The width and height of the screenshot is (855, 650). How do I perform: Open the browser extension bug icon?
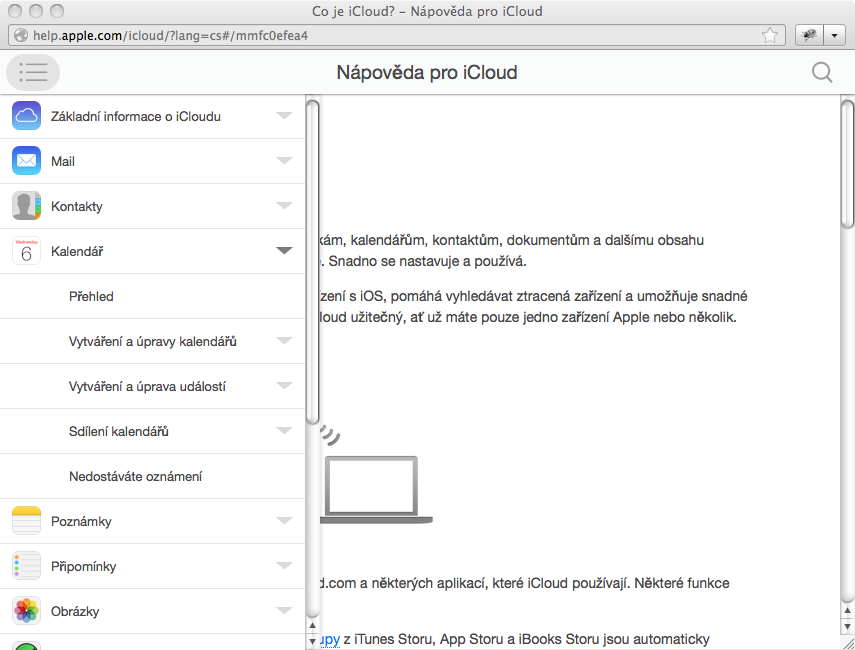click(x=809, y=35)
